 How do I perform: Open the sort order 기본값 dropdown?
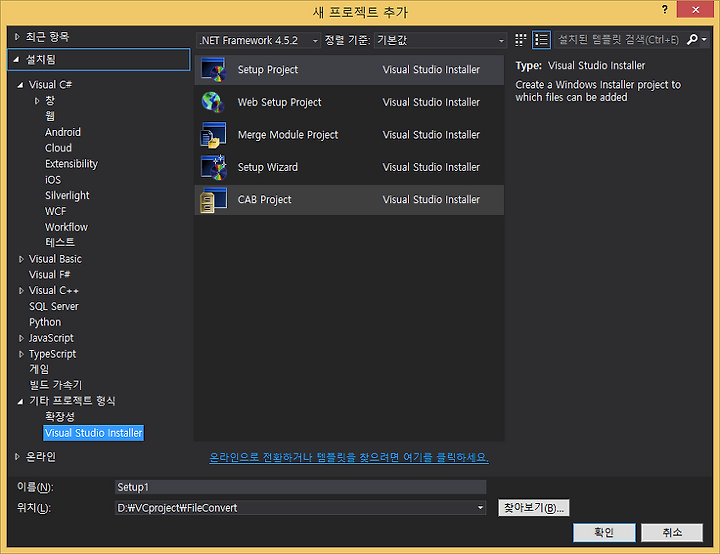440,40
